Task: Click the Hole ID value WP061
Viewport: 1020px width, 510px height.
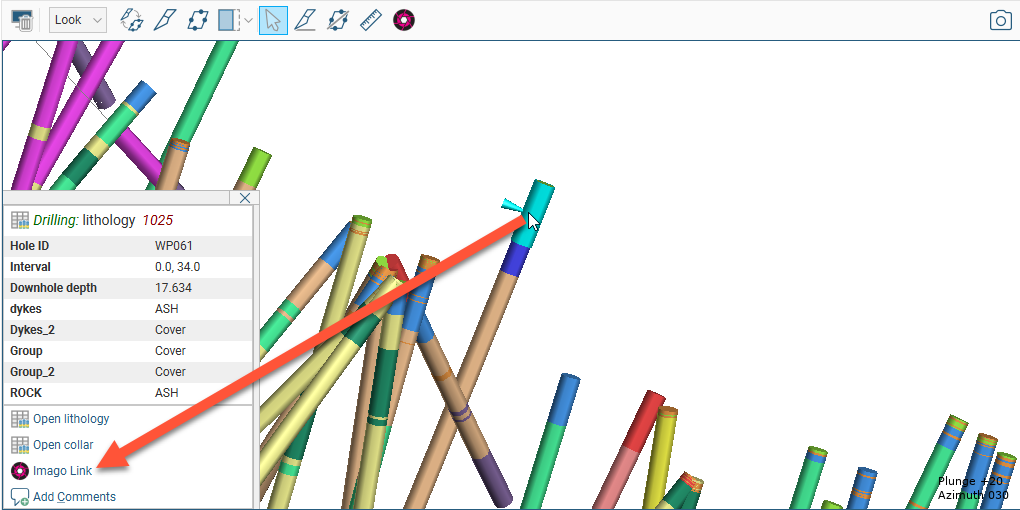Action: point(174,246)
